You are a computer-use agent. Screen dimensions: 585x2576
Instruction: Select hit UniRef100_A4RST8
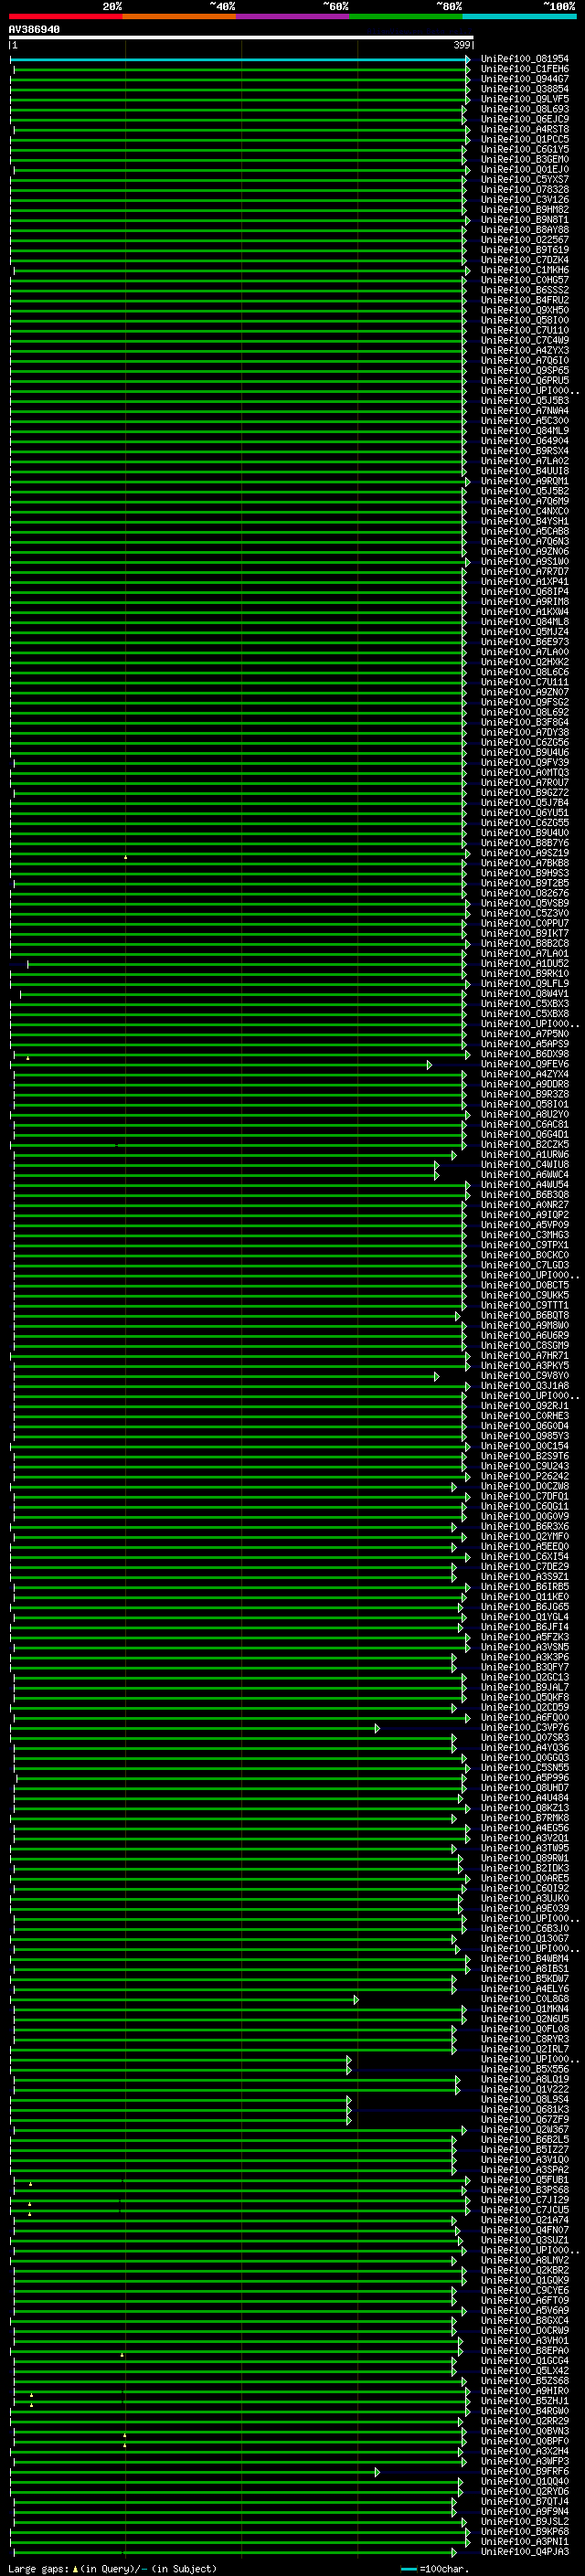click(524, 129)
